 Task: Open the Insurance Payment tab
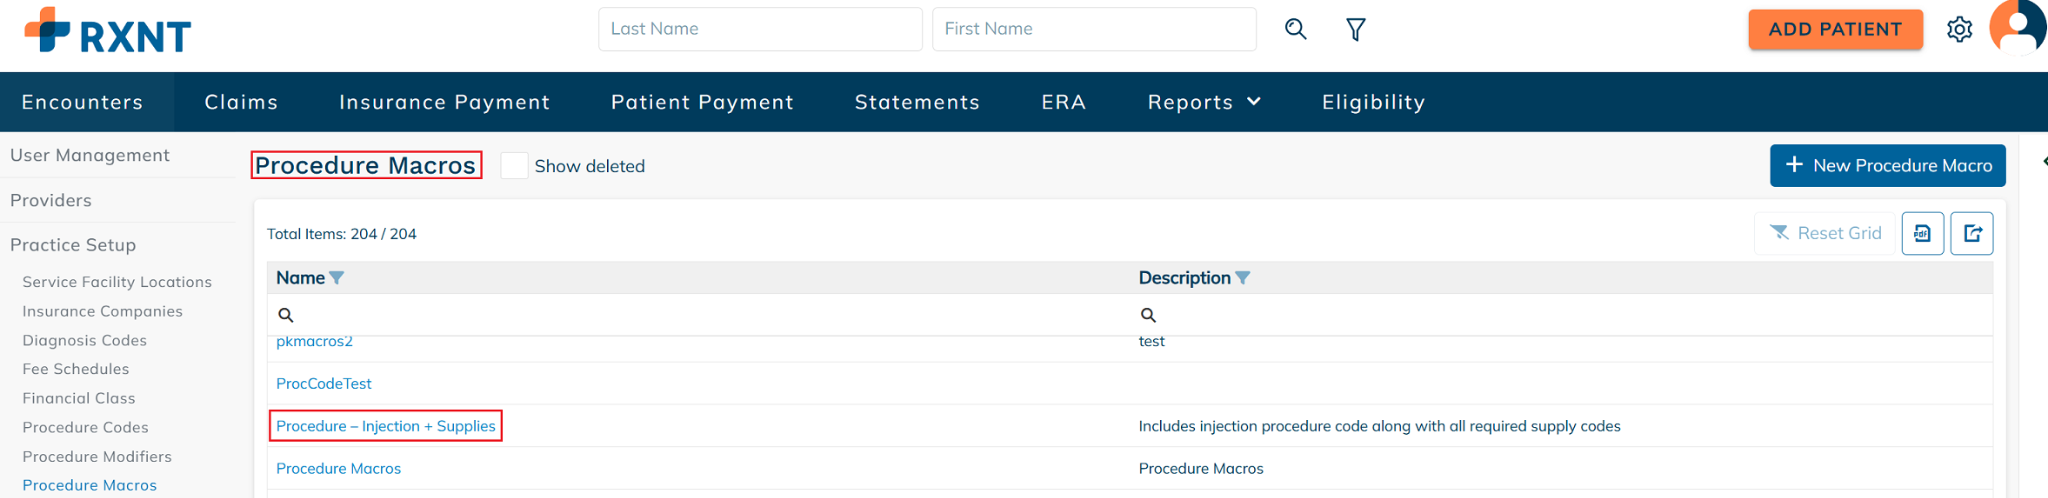pos(444,102)
